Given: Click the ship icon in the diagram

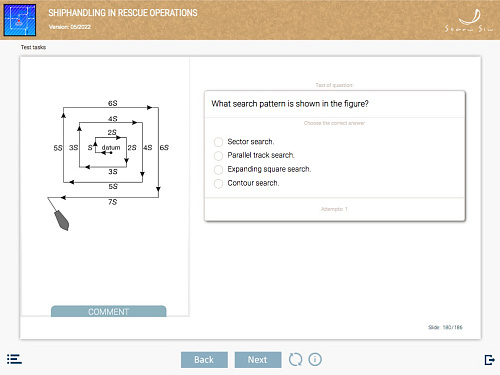Looking at the screenshot, I should coord(62,220).
